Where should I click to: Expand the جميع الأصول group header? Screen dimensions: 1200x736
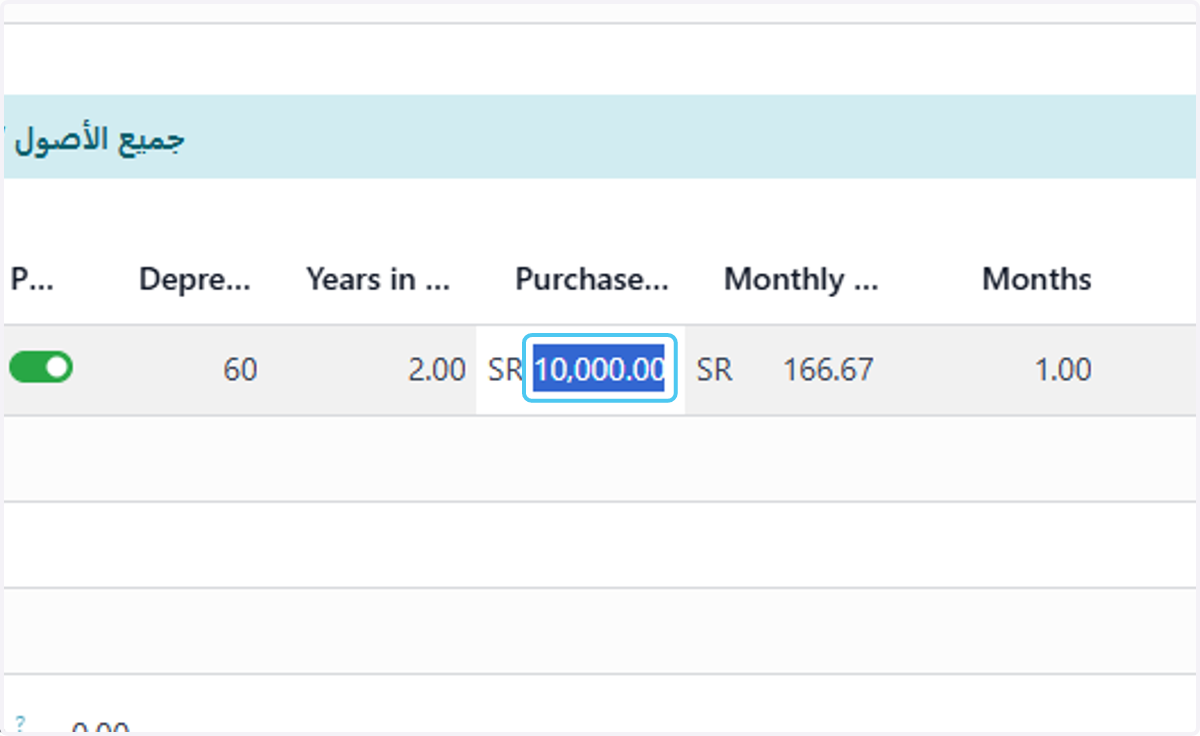[x=600, y=137]
